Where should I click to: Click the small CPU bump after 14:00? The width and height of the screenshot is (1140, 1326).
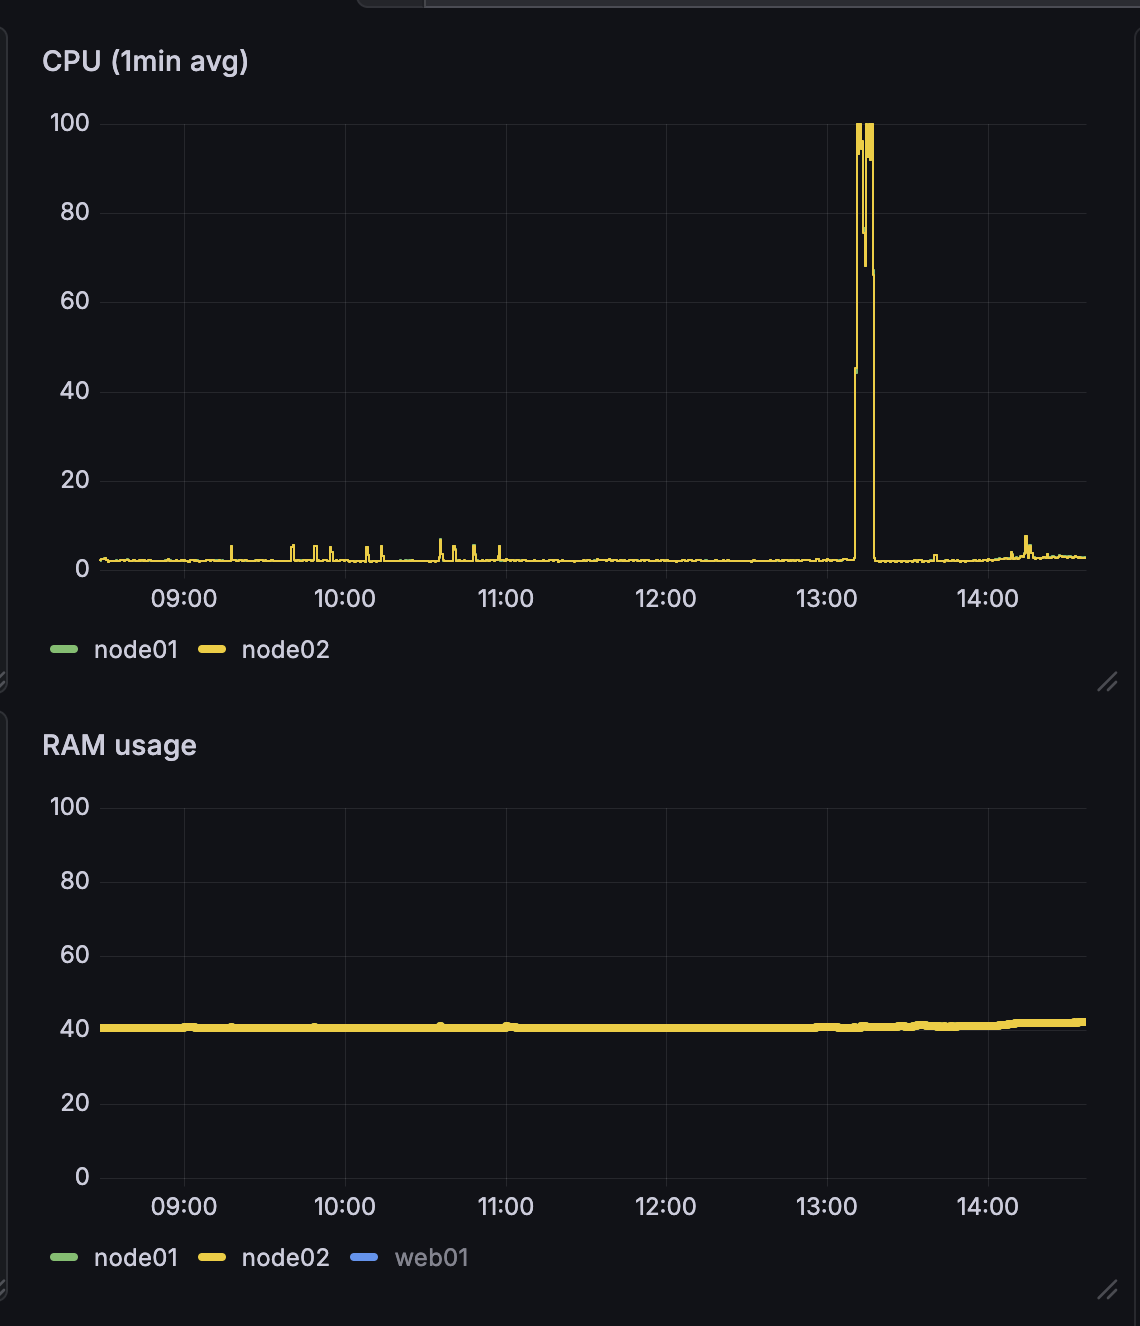[x=1026, y=545]
